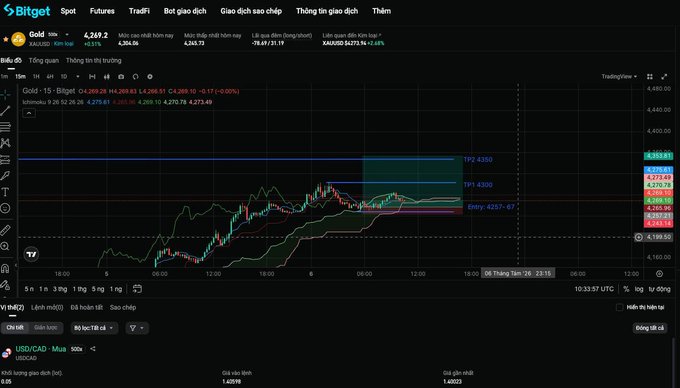Select the crosshair cursor tool
The image size is (680, 388).
(5, 94)
